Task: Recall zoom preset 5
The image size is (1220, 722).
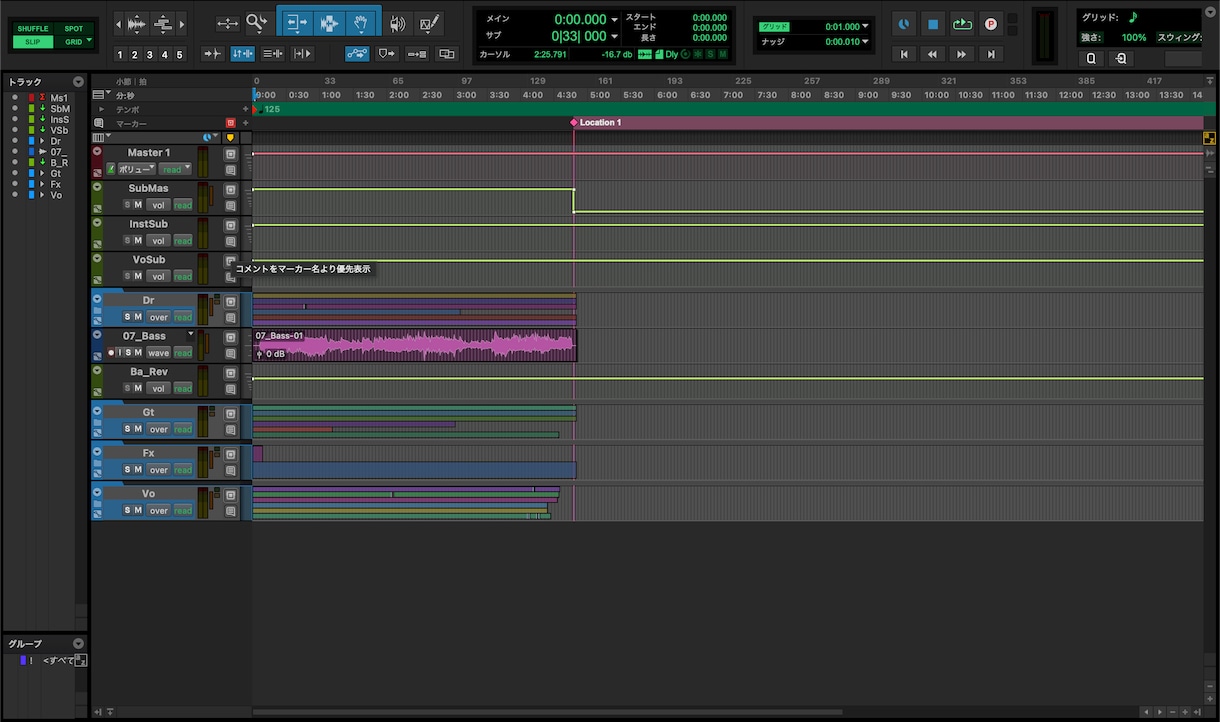Action: click(180, 55)
